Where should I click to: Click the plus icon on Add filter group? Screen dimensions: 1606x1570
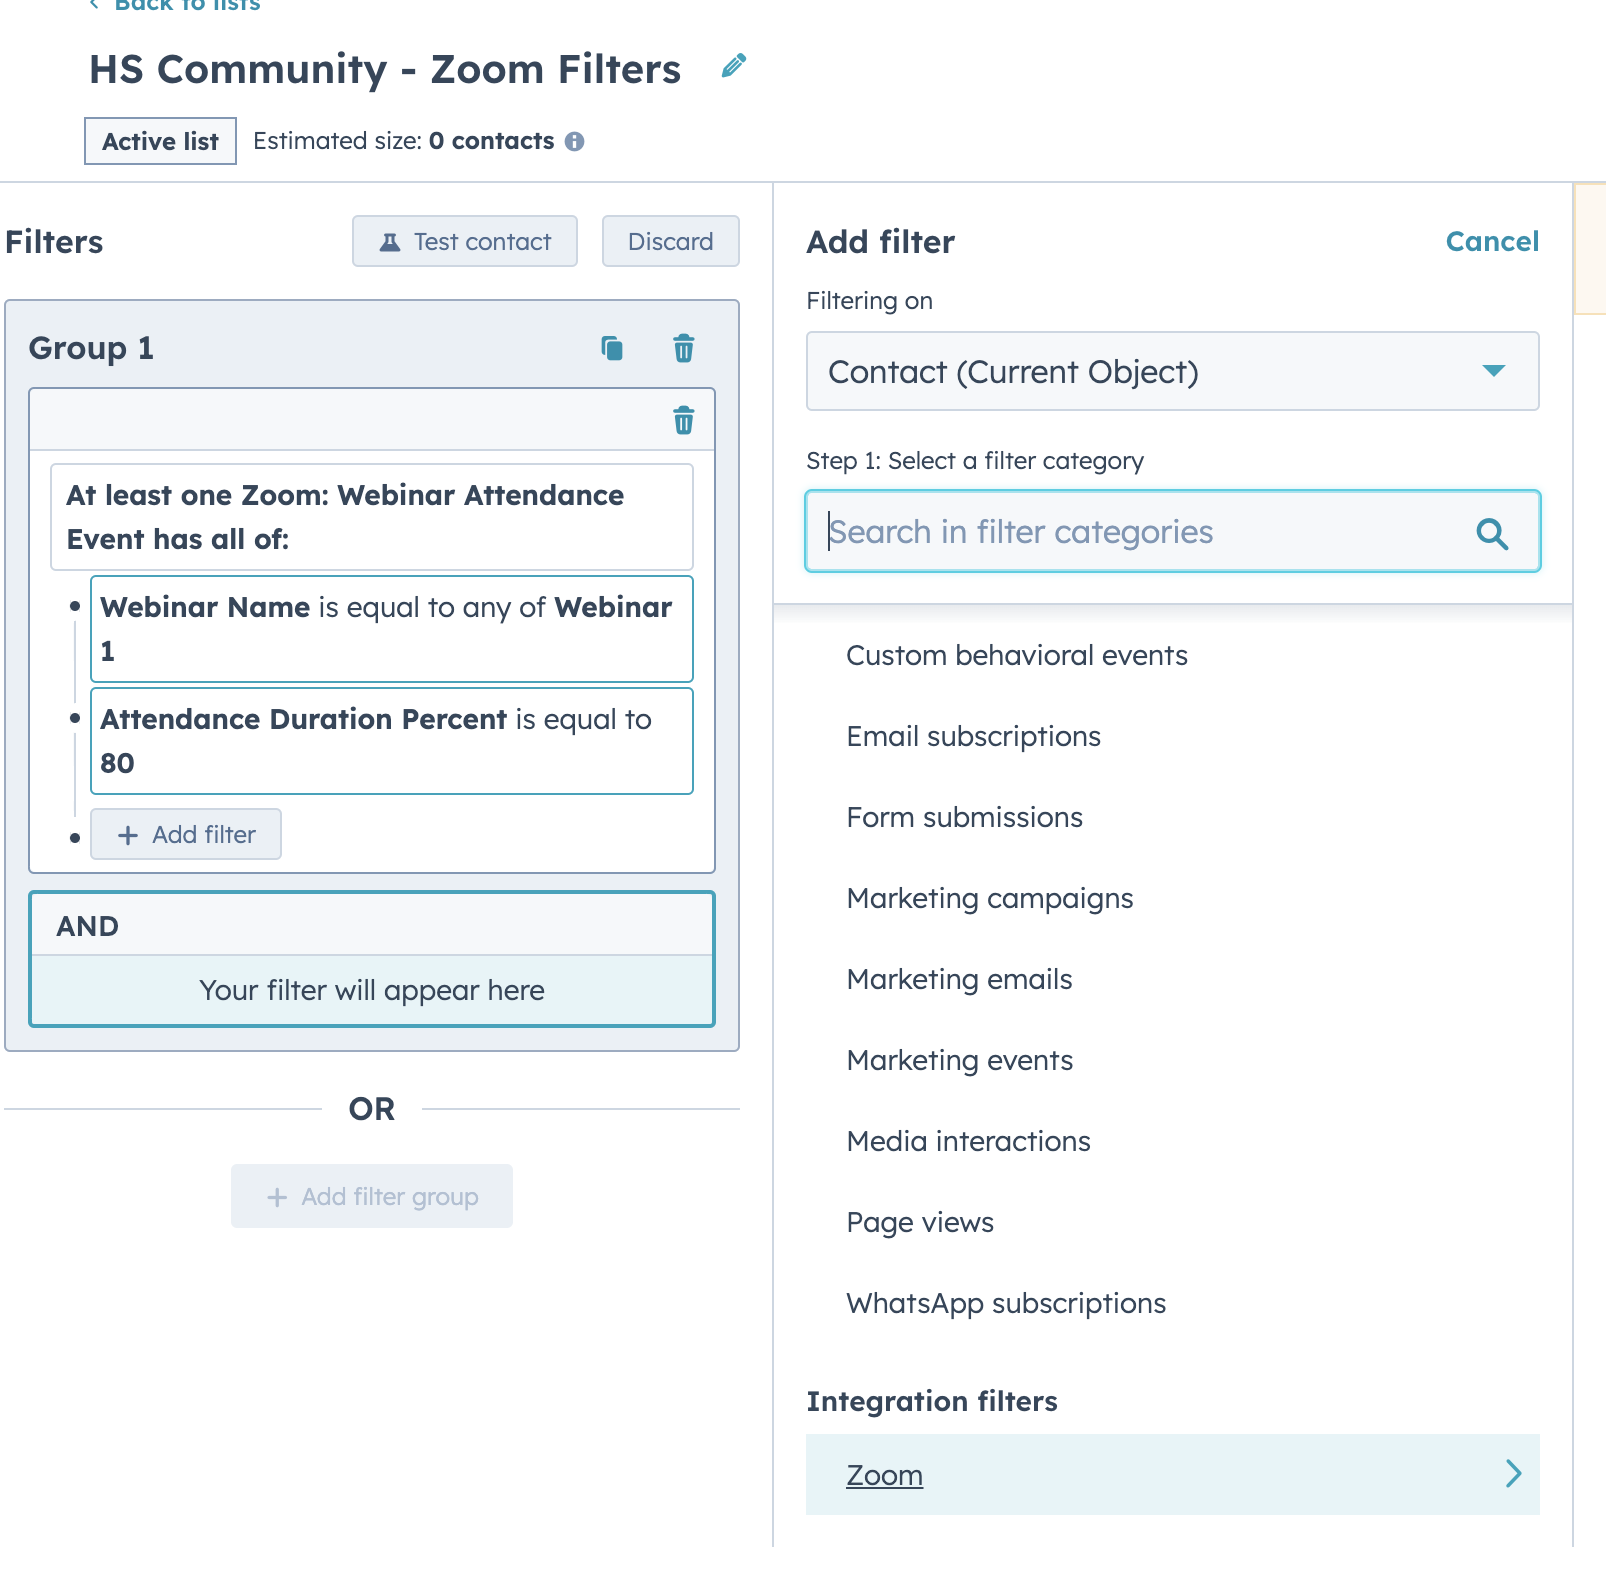[x=277, y=1196]
